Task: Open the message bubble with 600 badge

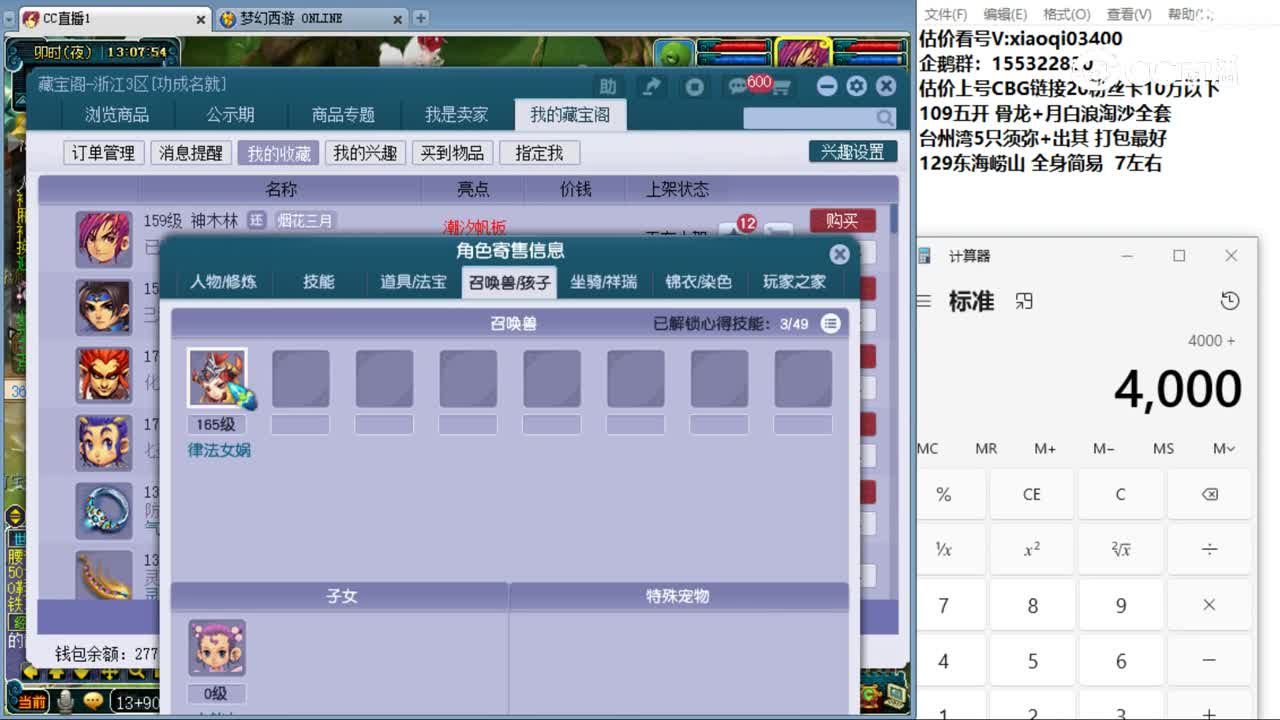Action: pos(739,87)
